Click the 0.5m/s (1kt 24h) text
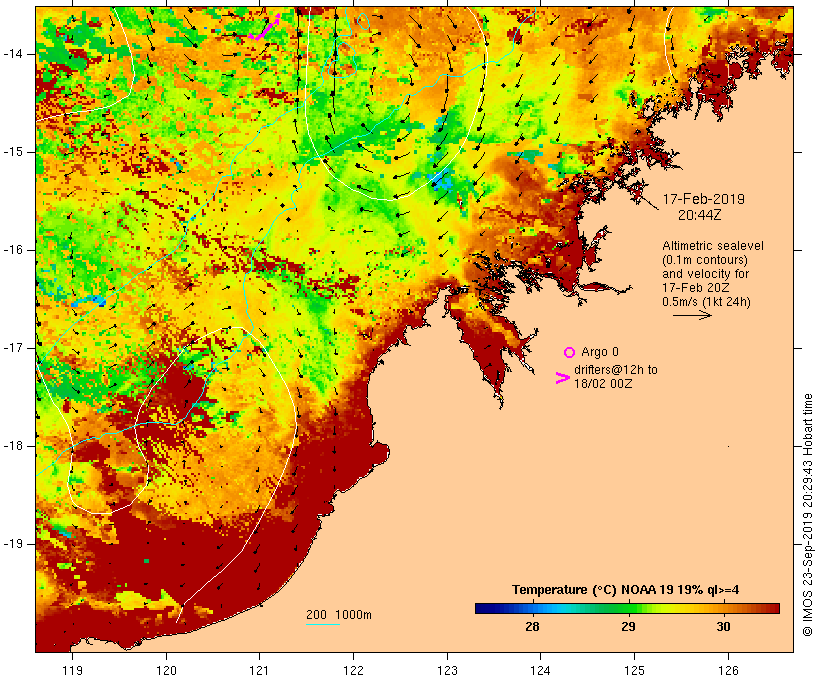The height and width of the screenshot is (680, 820). tap(706, 302)
